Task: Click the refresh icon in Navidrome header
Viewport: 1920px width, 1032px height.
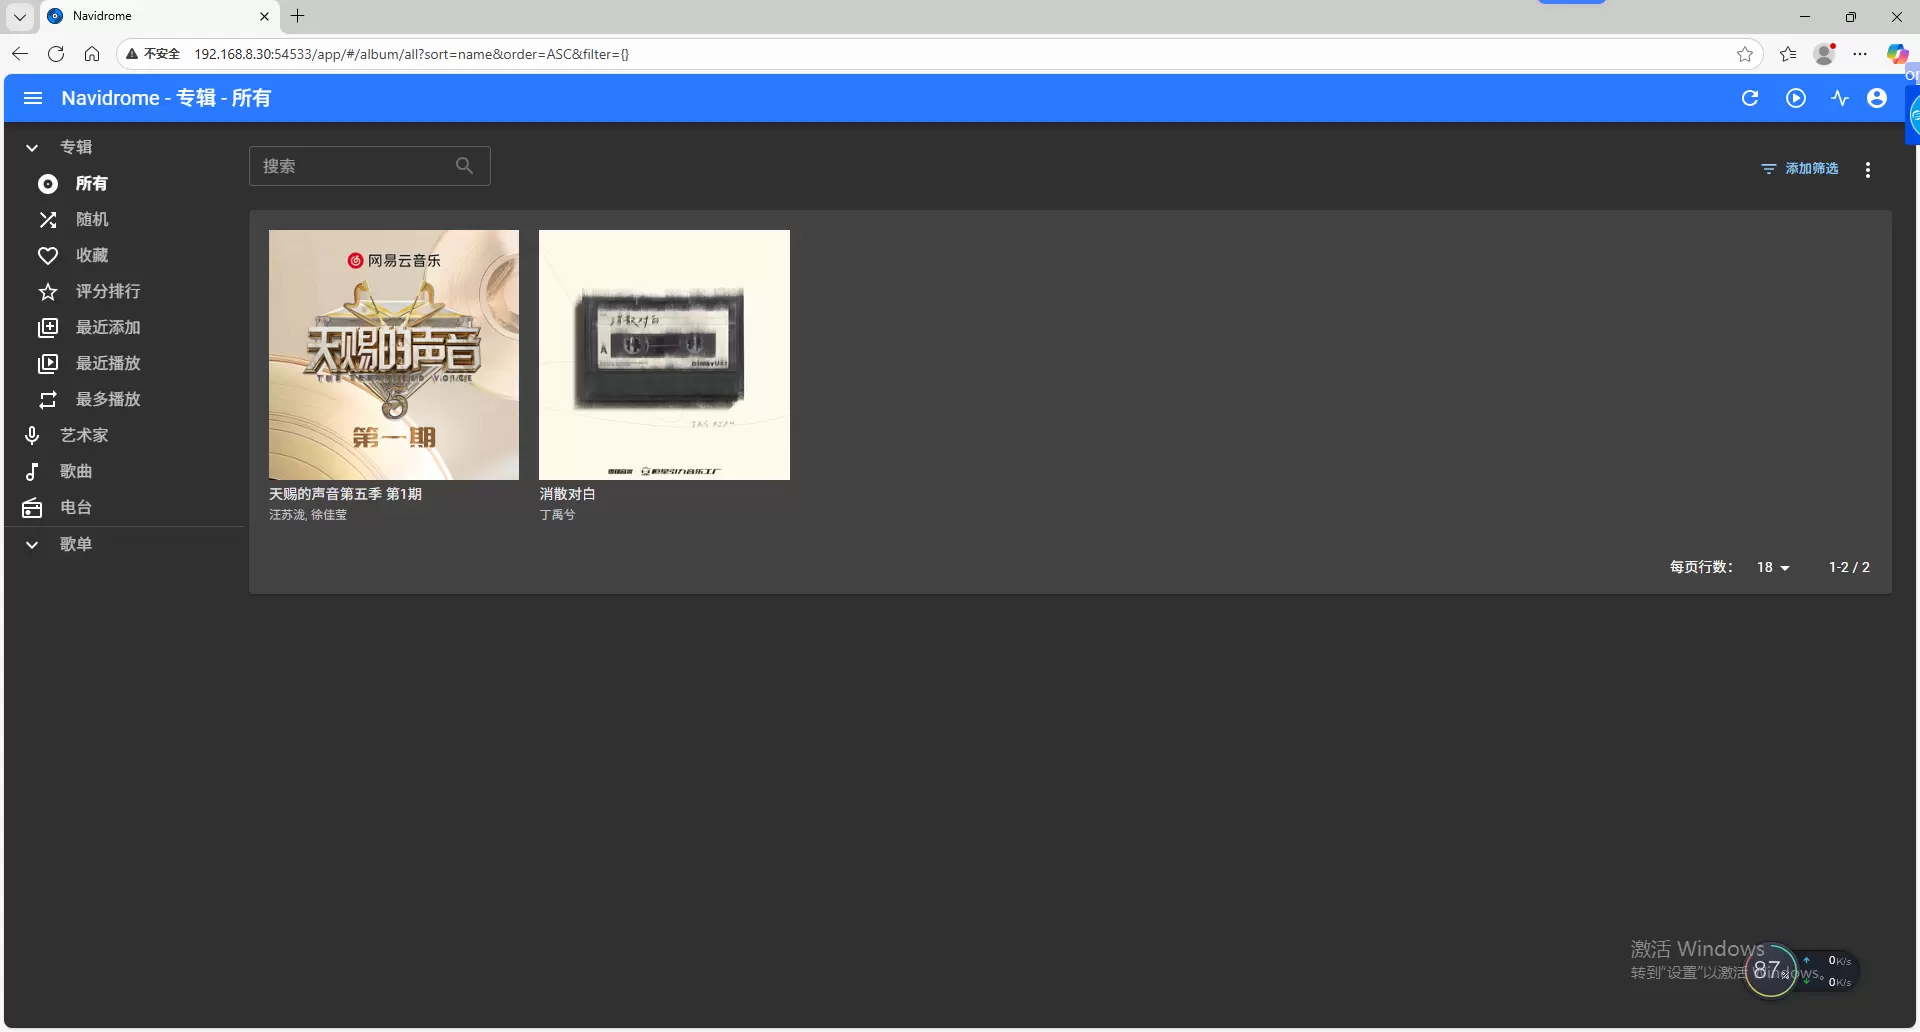Action: tap(1749, 98)
